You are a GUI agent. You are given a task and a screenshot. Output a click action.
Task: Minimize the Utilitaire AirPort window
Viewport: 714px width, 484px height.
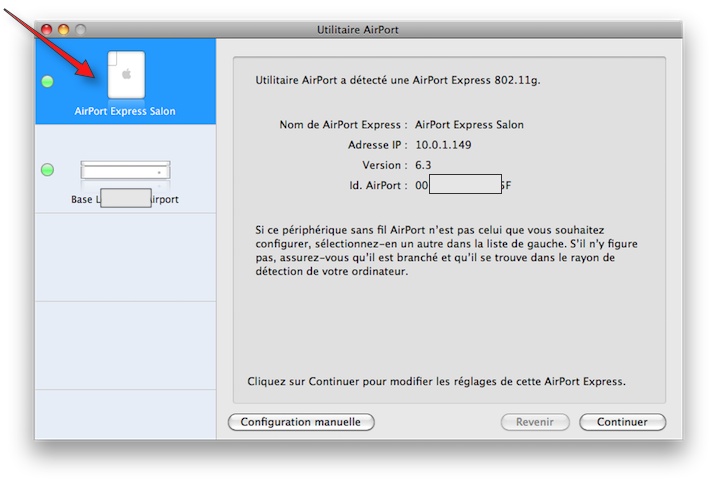(63, 30)
